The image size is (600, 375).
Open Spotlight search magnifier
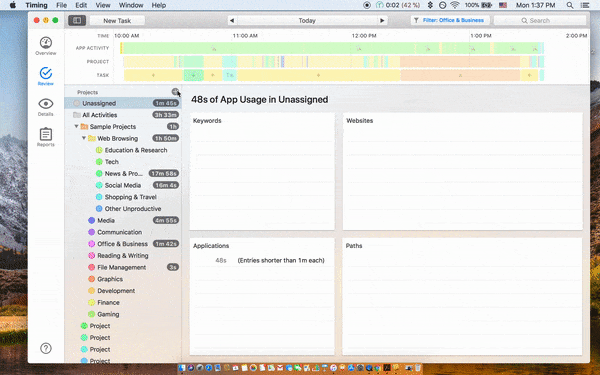coord(570,5)
